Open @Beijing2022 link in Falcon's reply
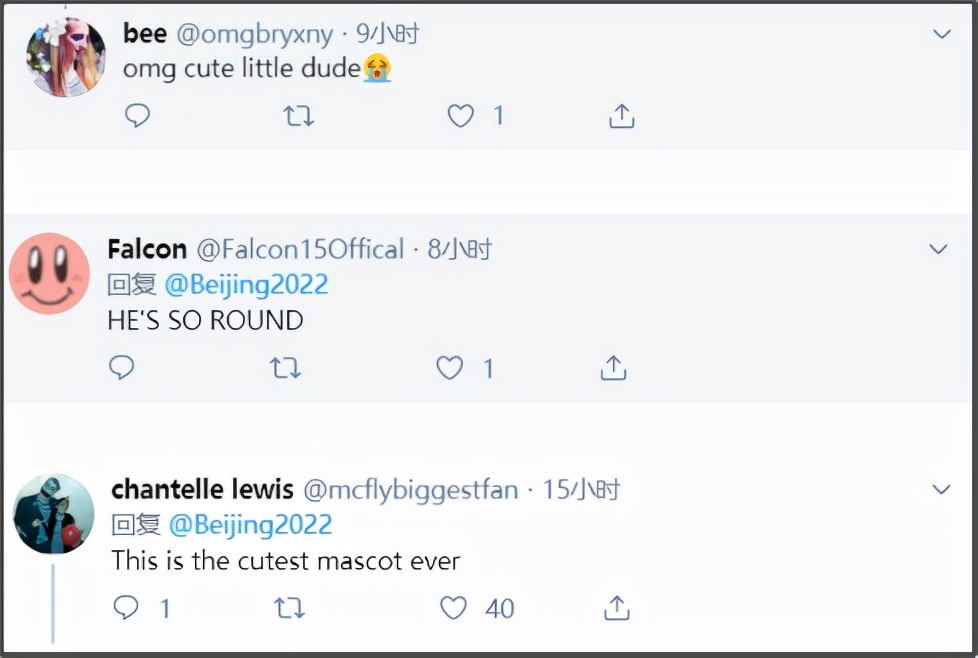978x658 pixels. 246,284
